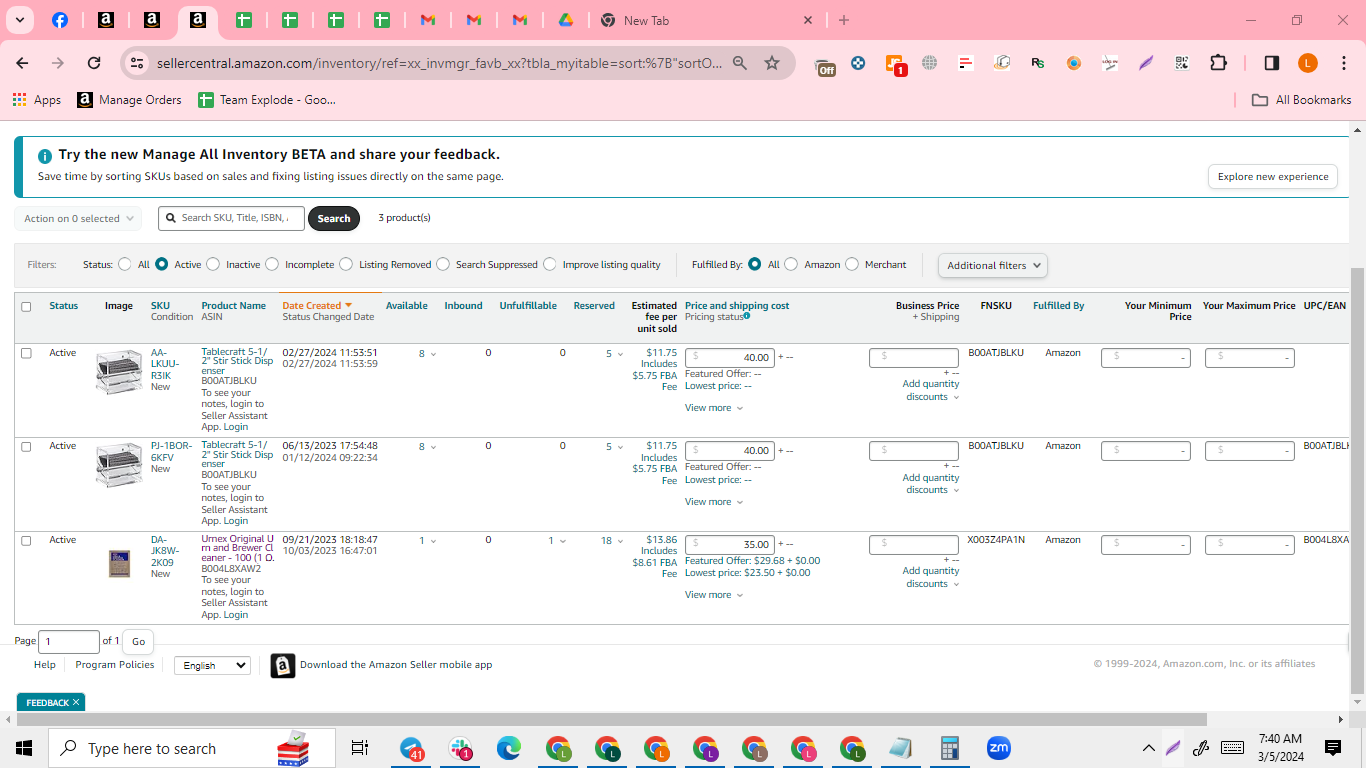Open the Help link in the footer
This screenshot has width=1366, height=768.
click(45, 665)
